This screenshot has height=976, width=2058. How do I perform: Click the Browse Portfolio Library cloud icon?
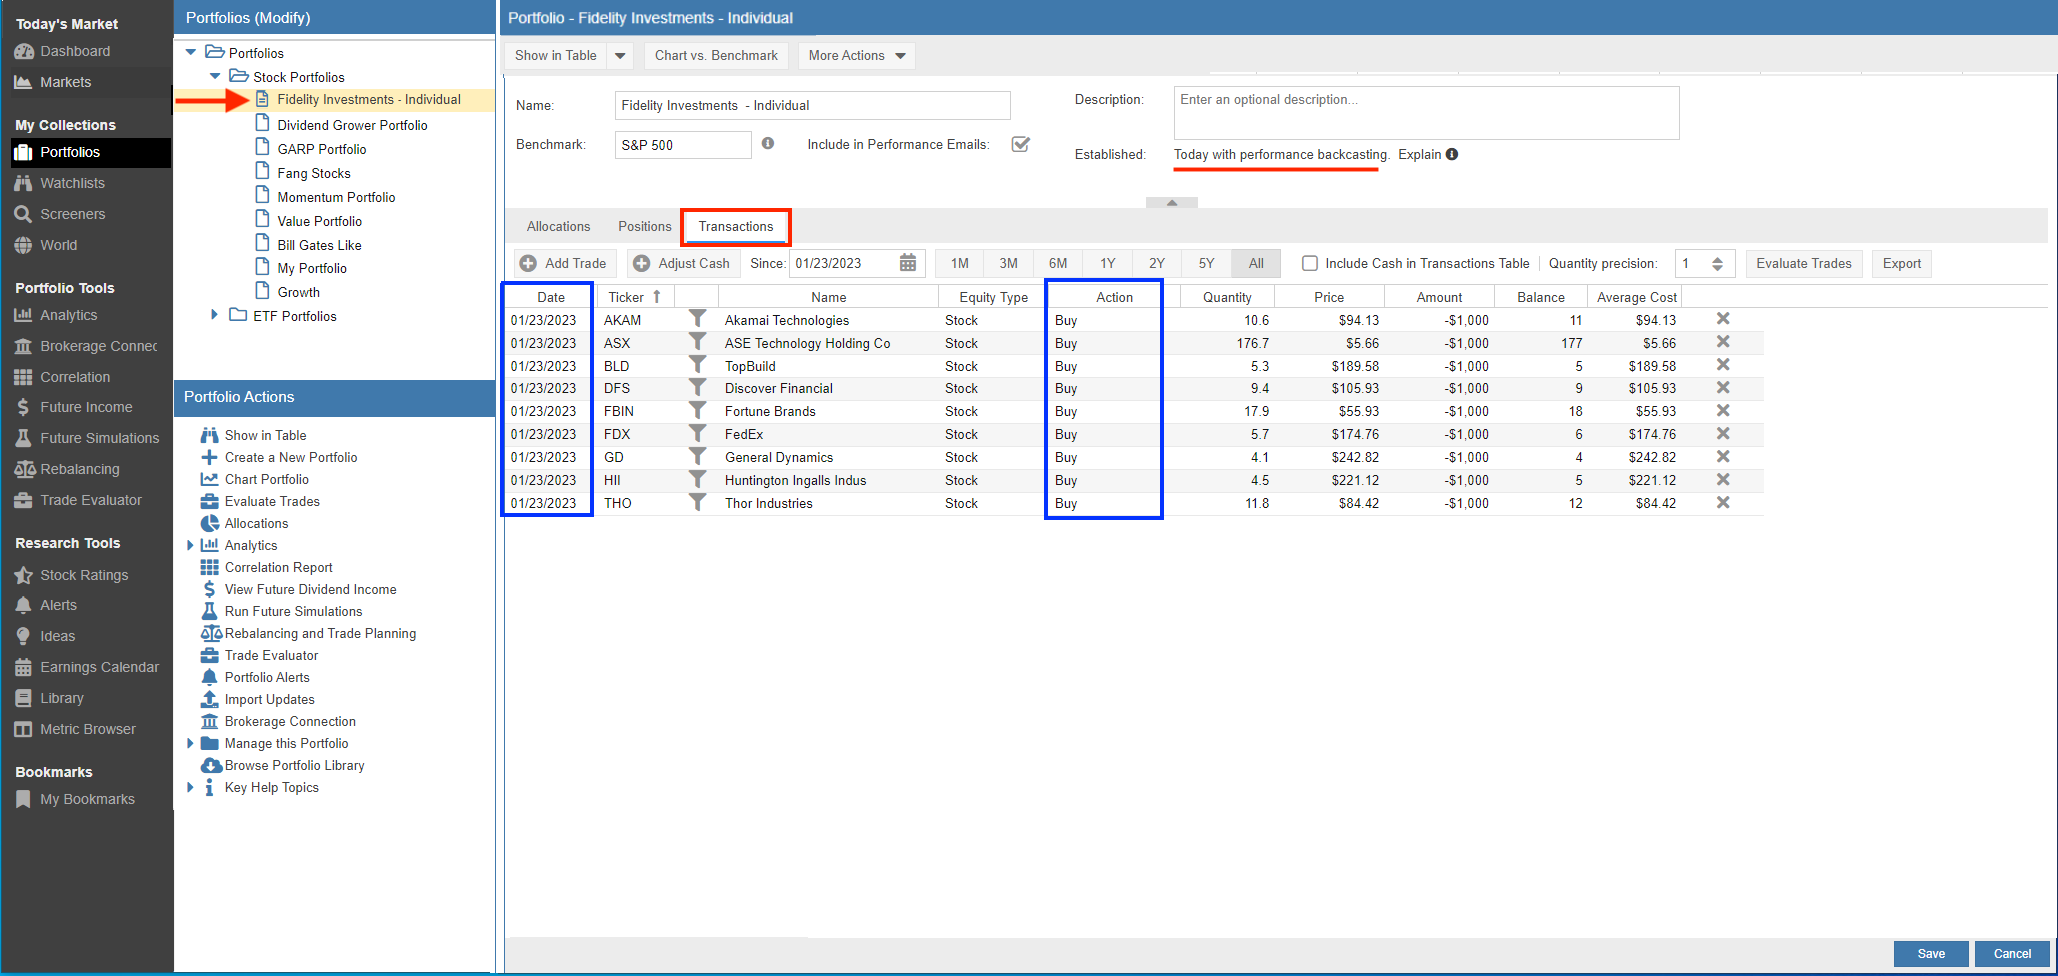[x=211, y=765]
